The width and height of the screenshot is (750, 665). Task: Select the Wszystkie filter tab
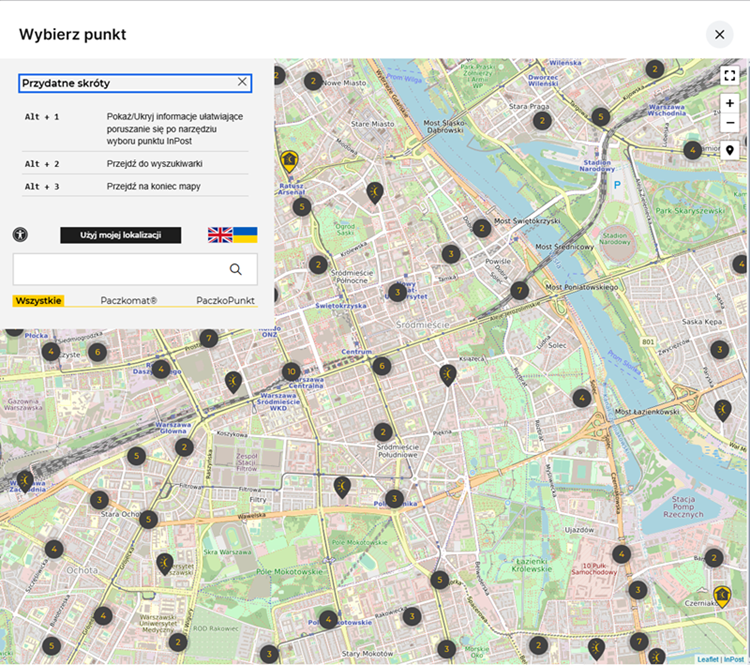click(x=38, y=300)
